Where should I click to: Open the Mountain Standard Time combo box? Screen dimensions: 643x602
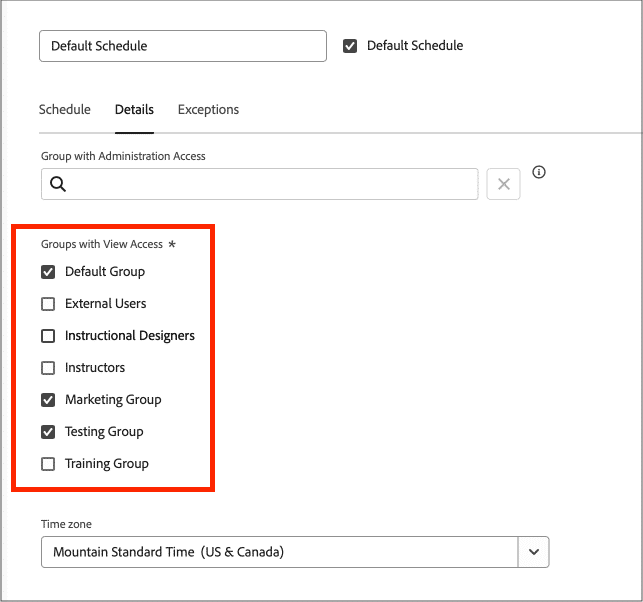280,552
